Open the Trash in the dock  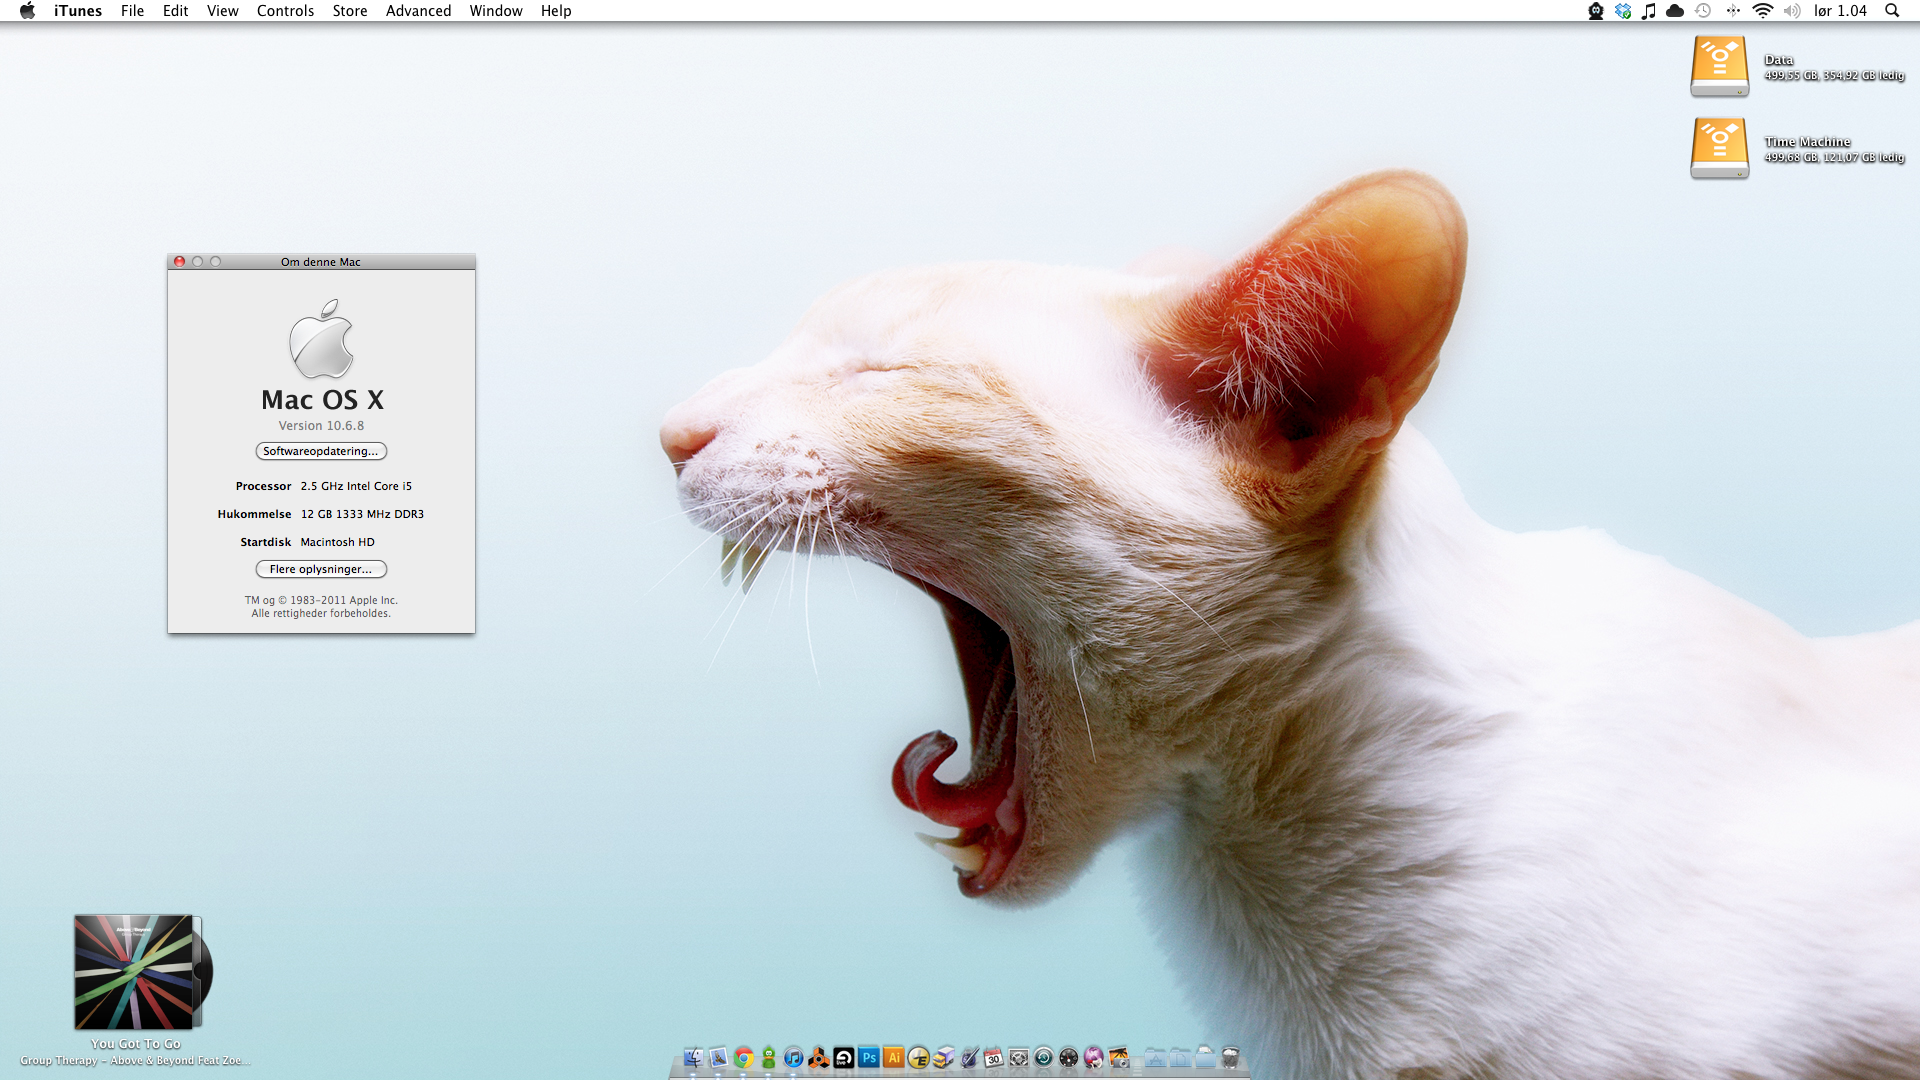point(1231,1057)
